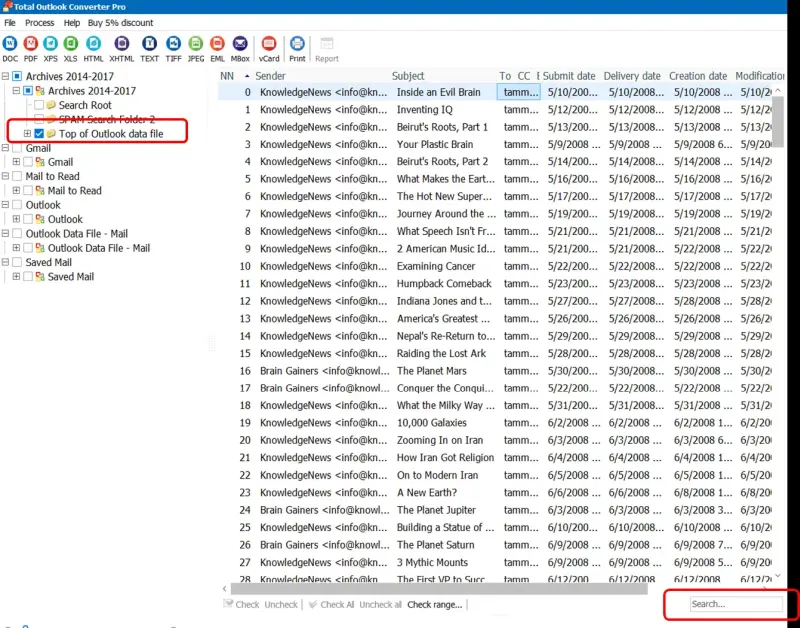Click the EML conversion icon
Viewport: 800px width, 628px height.
[x=217, y=44]
